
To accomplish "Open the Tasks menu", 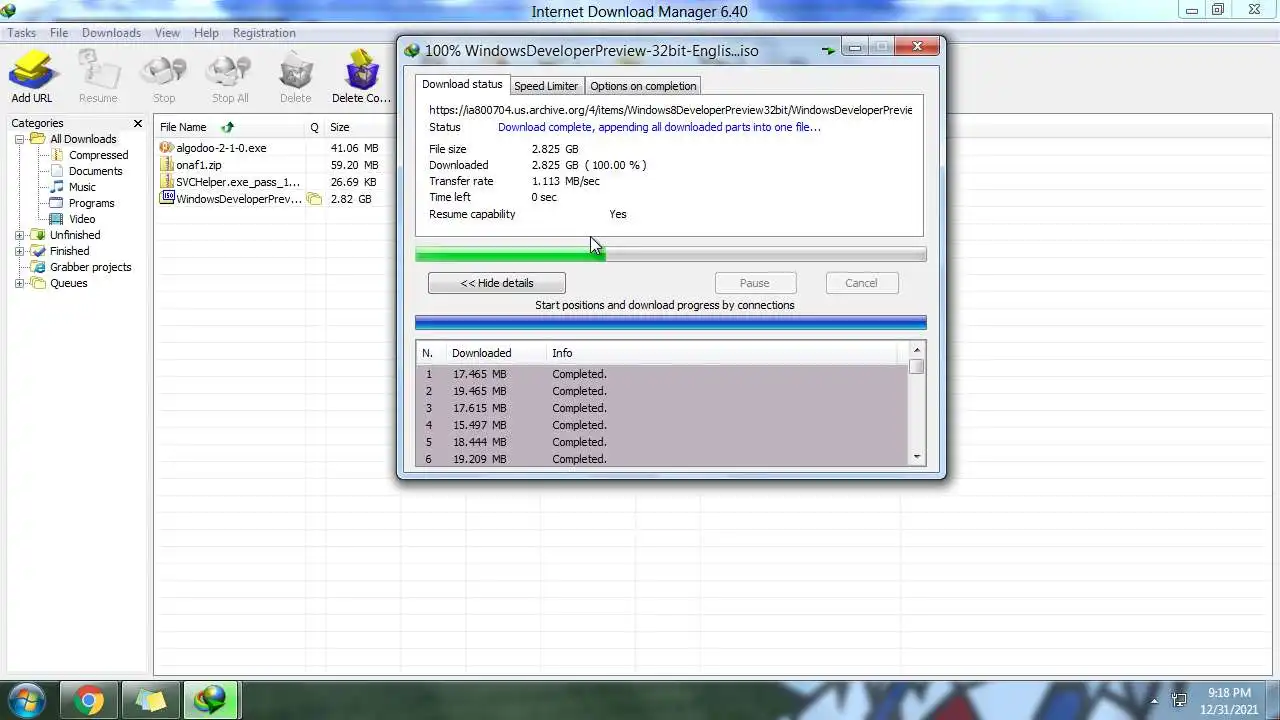I will click(x=22, y=33).
